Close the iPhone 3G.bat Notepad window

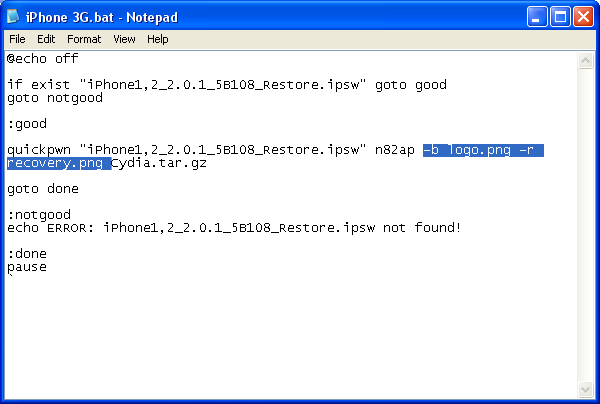tap(583, 17)
